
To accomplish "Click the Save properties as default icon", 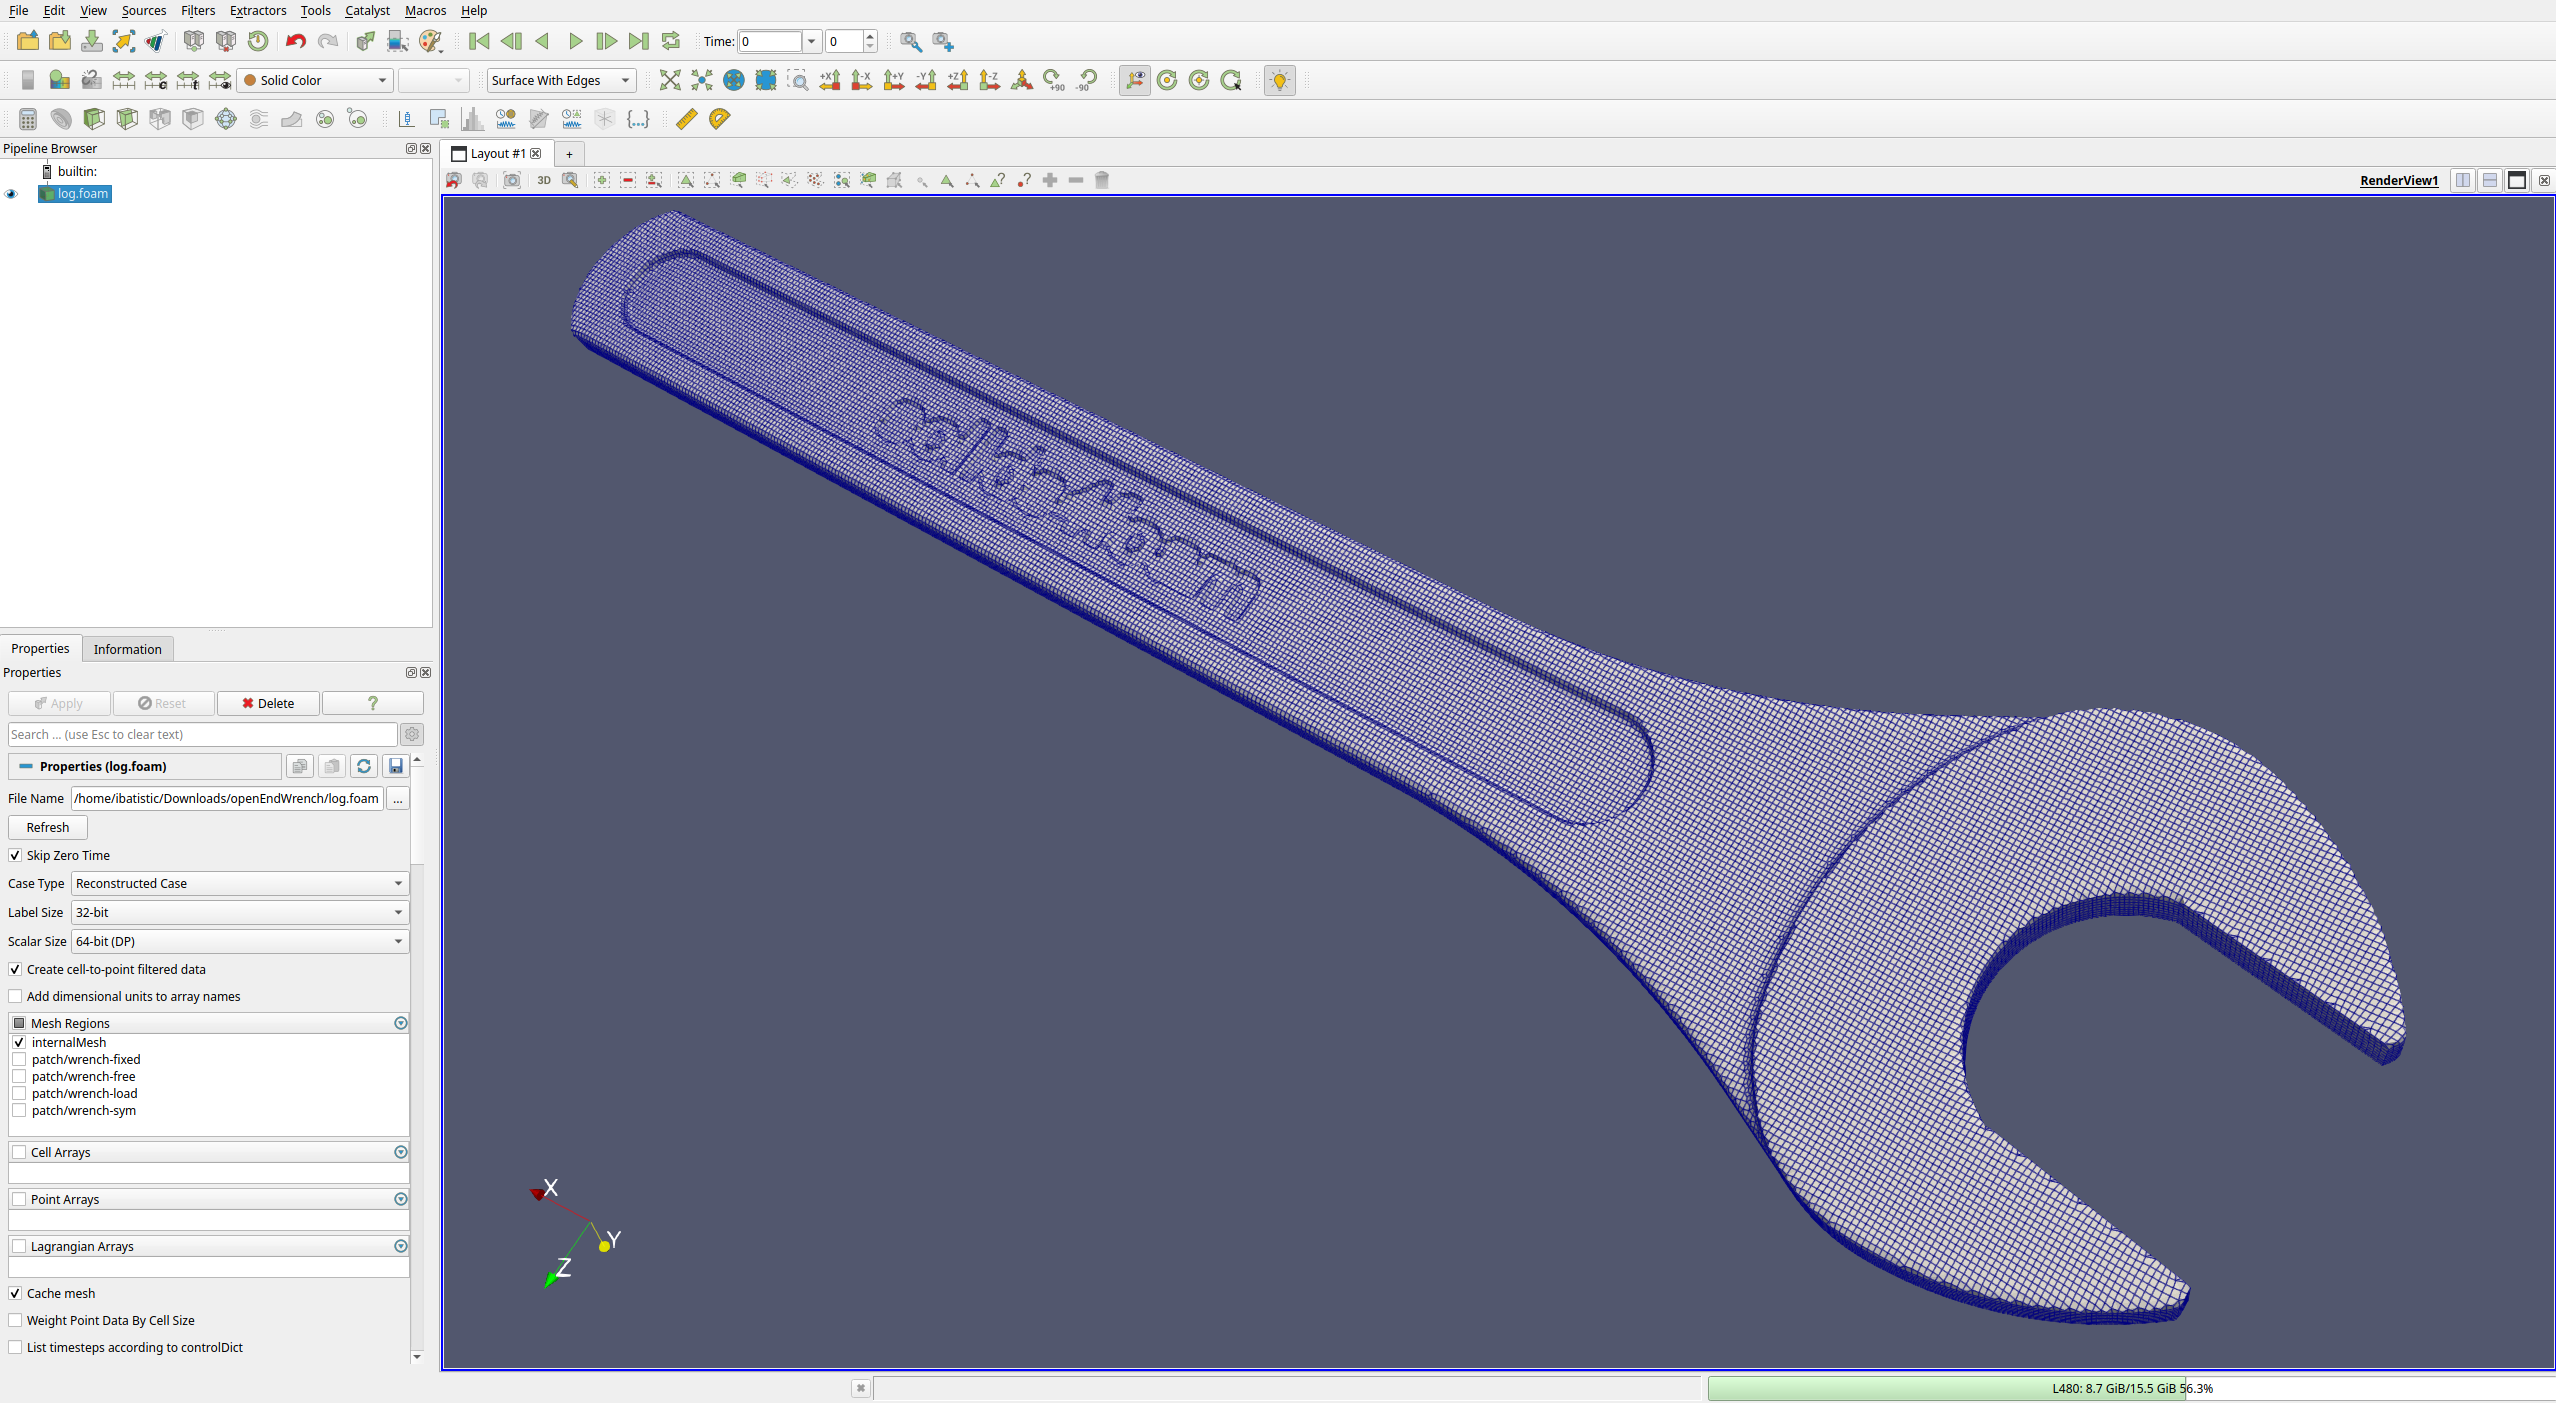I will pyautogui.click(x=396, y=766).
